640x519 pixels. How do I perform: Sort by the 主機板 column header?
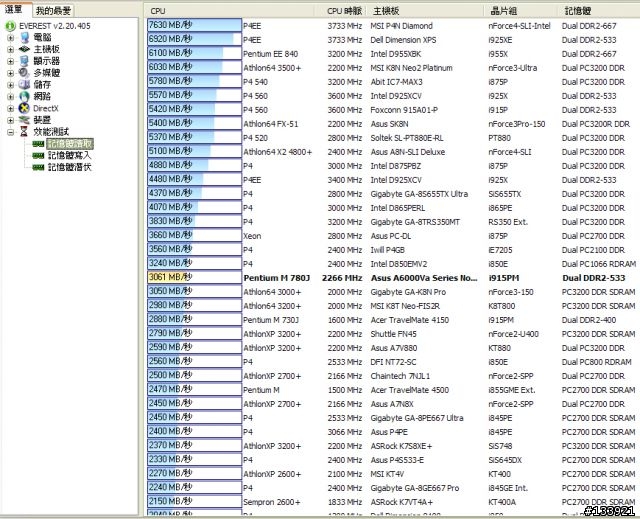424,11
